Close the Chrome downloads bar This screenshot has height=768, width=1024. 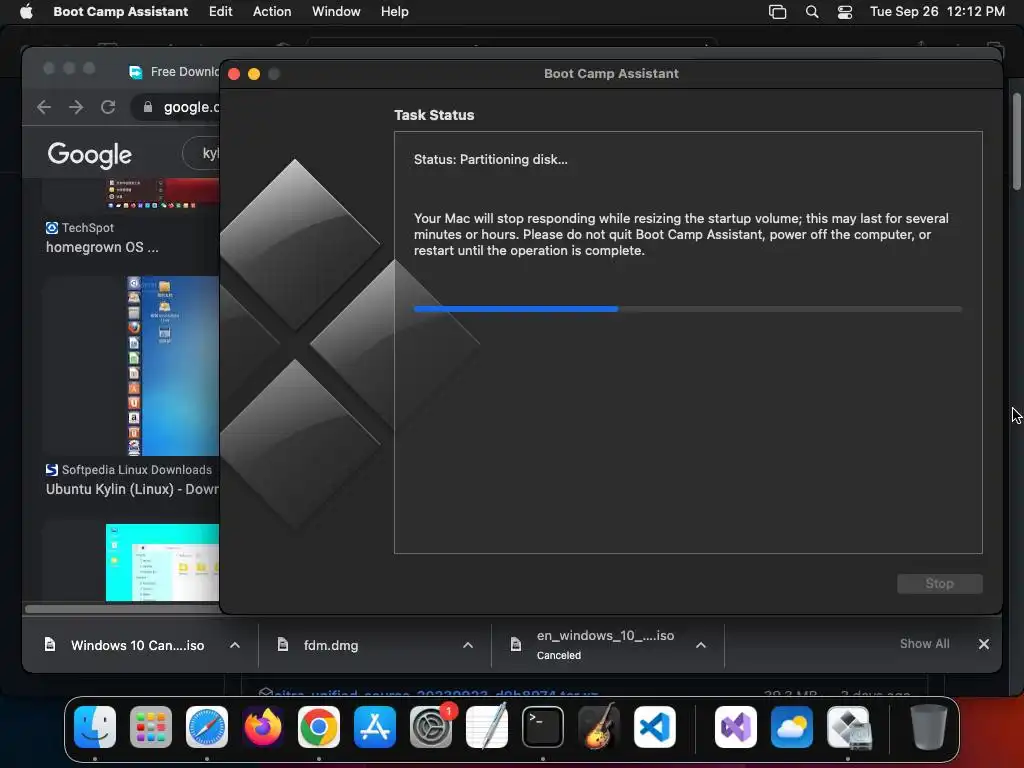click(984, 644)
